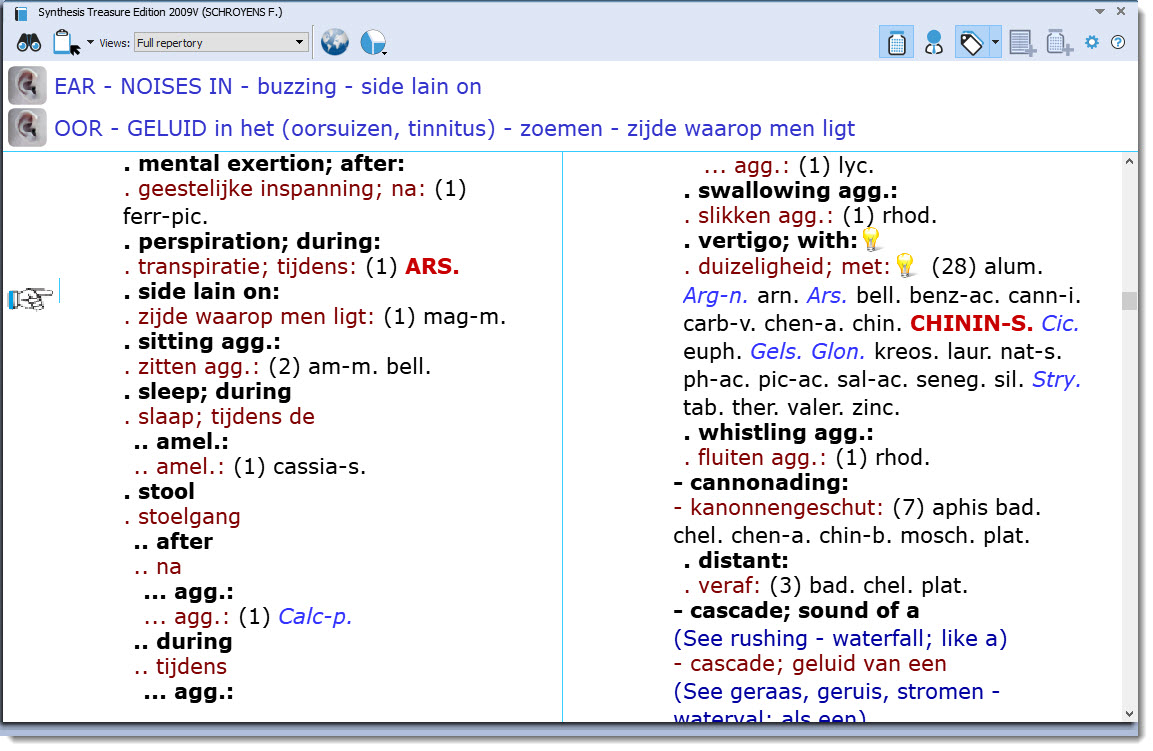Click the add rubric list icon
The height and width of the screenshot is (751, 1153).
pos(1021,43)
